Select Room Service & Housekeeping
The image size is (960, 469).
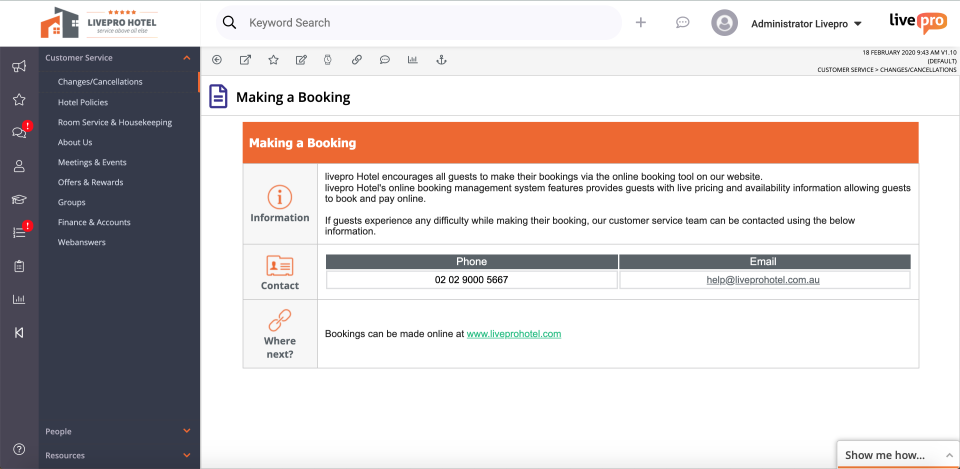click(114, 122)
